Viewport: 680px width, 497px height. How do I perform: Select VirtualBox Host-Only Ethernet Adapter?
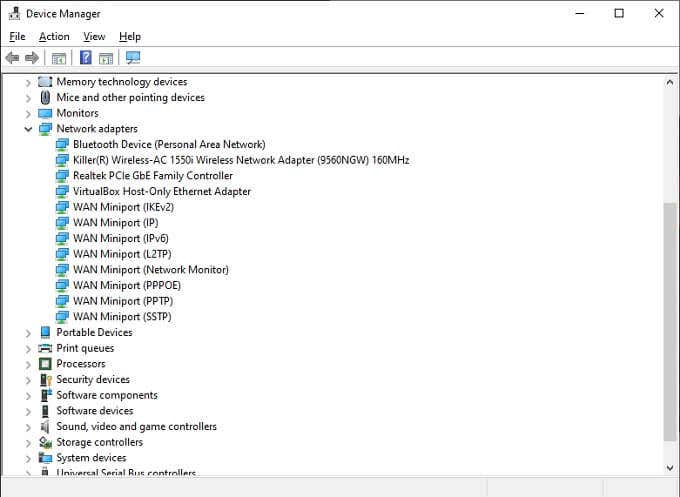point(162,191)
